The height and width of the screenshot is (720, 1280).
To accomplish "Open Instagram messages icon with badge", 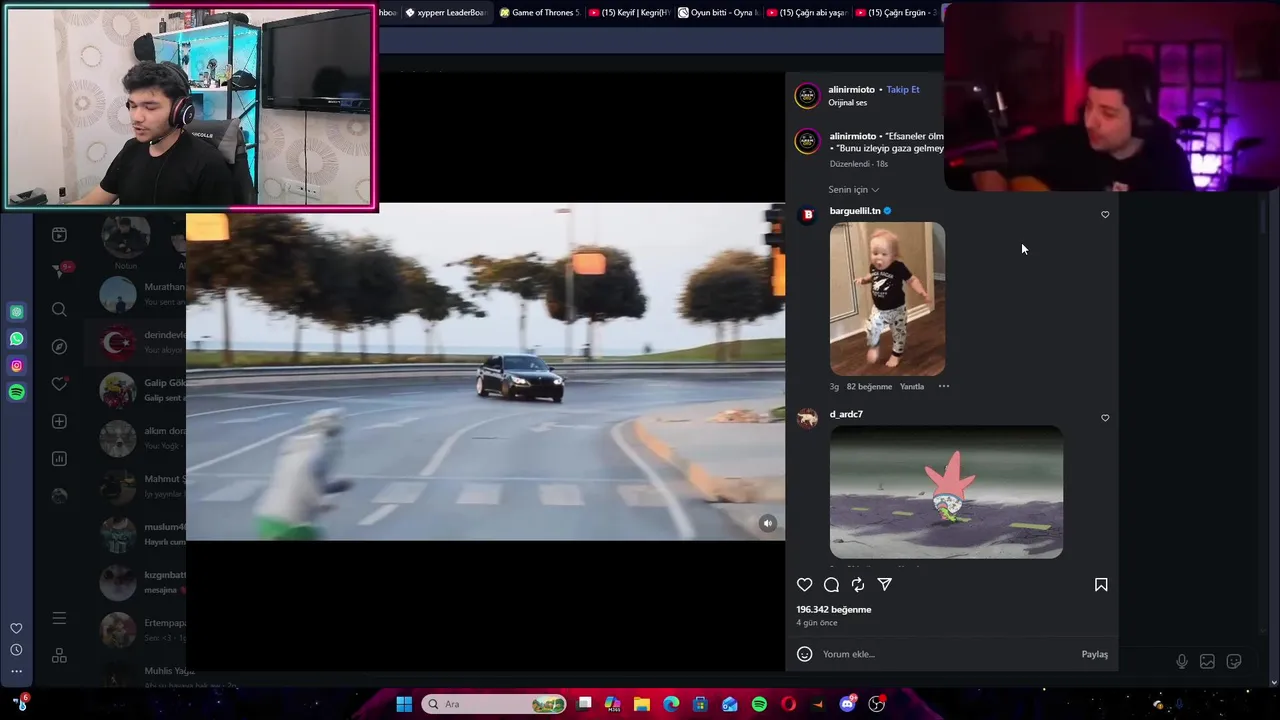I will point(59,271).
